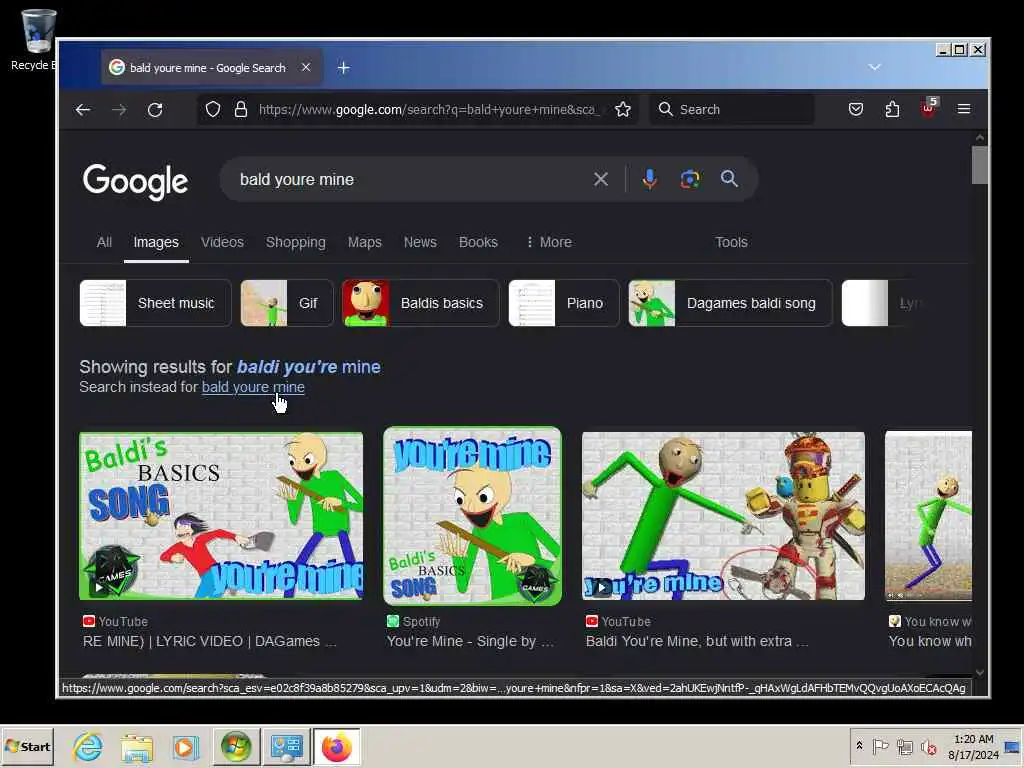Viewport: 1024px width, 768px height.
Task: Show hidden system tray icons
Action: pyautogui.click(x=859, y=746)
